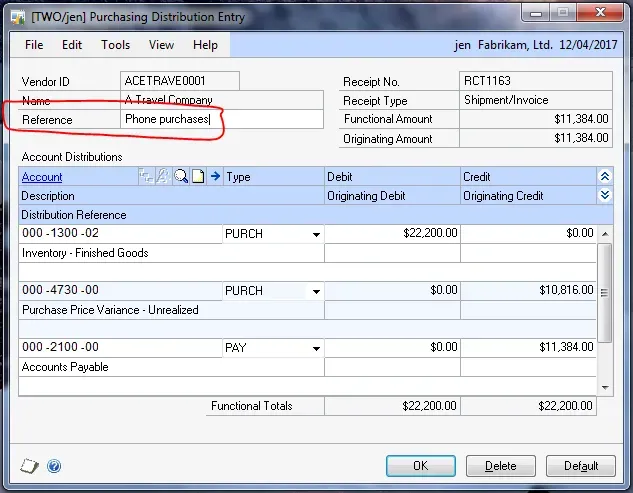This screenshot has width=633, height=493.
Task: Collapse rows with the double up chevron
Action: [604, 177]
